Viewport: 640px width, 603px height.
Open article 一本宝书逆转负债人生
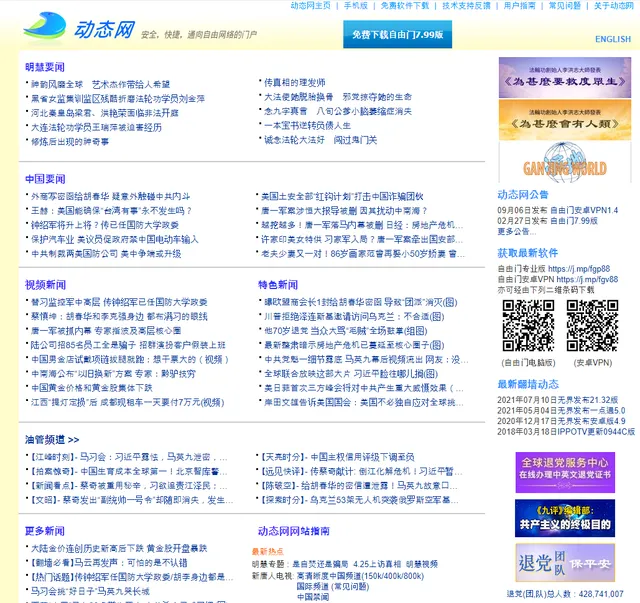(307, 125)
